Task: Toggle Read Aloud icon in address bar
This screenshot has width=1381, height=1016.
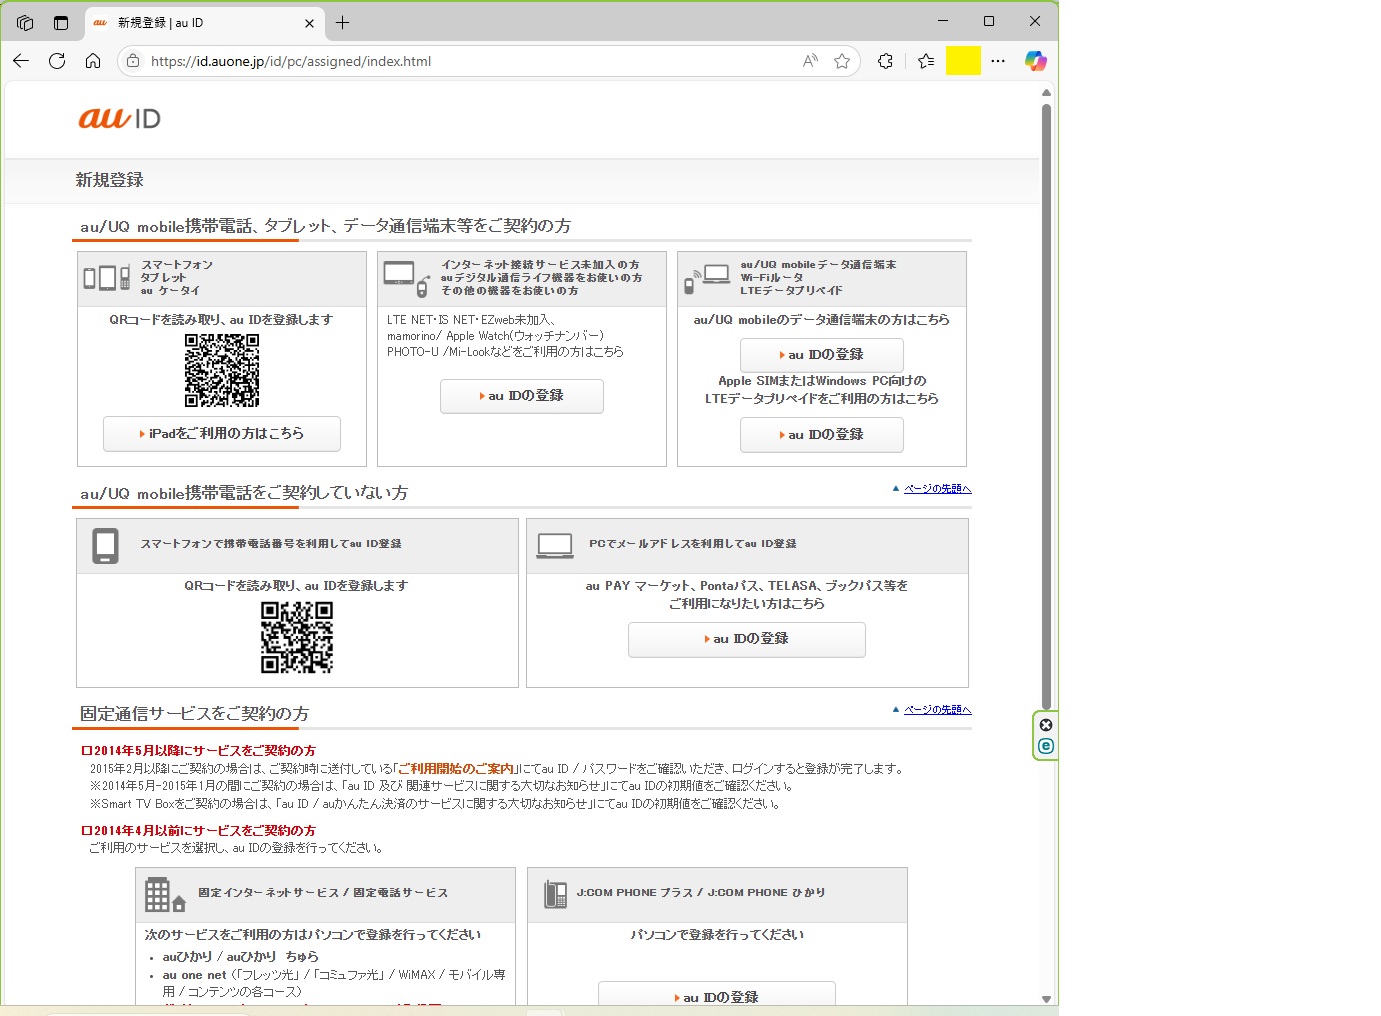Action: [810, 61]
